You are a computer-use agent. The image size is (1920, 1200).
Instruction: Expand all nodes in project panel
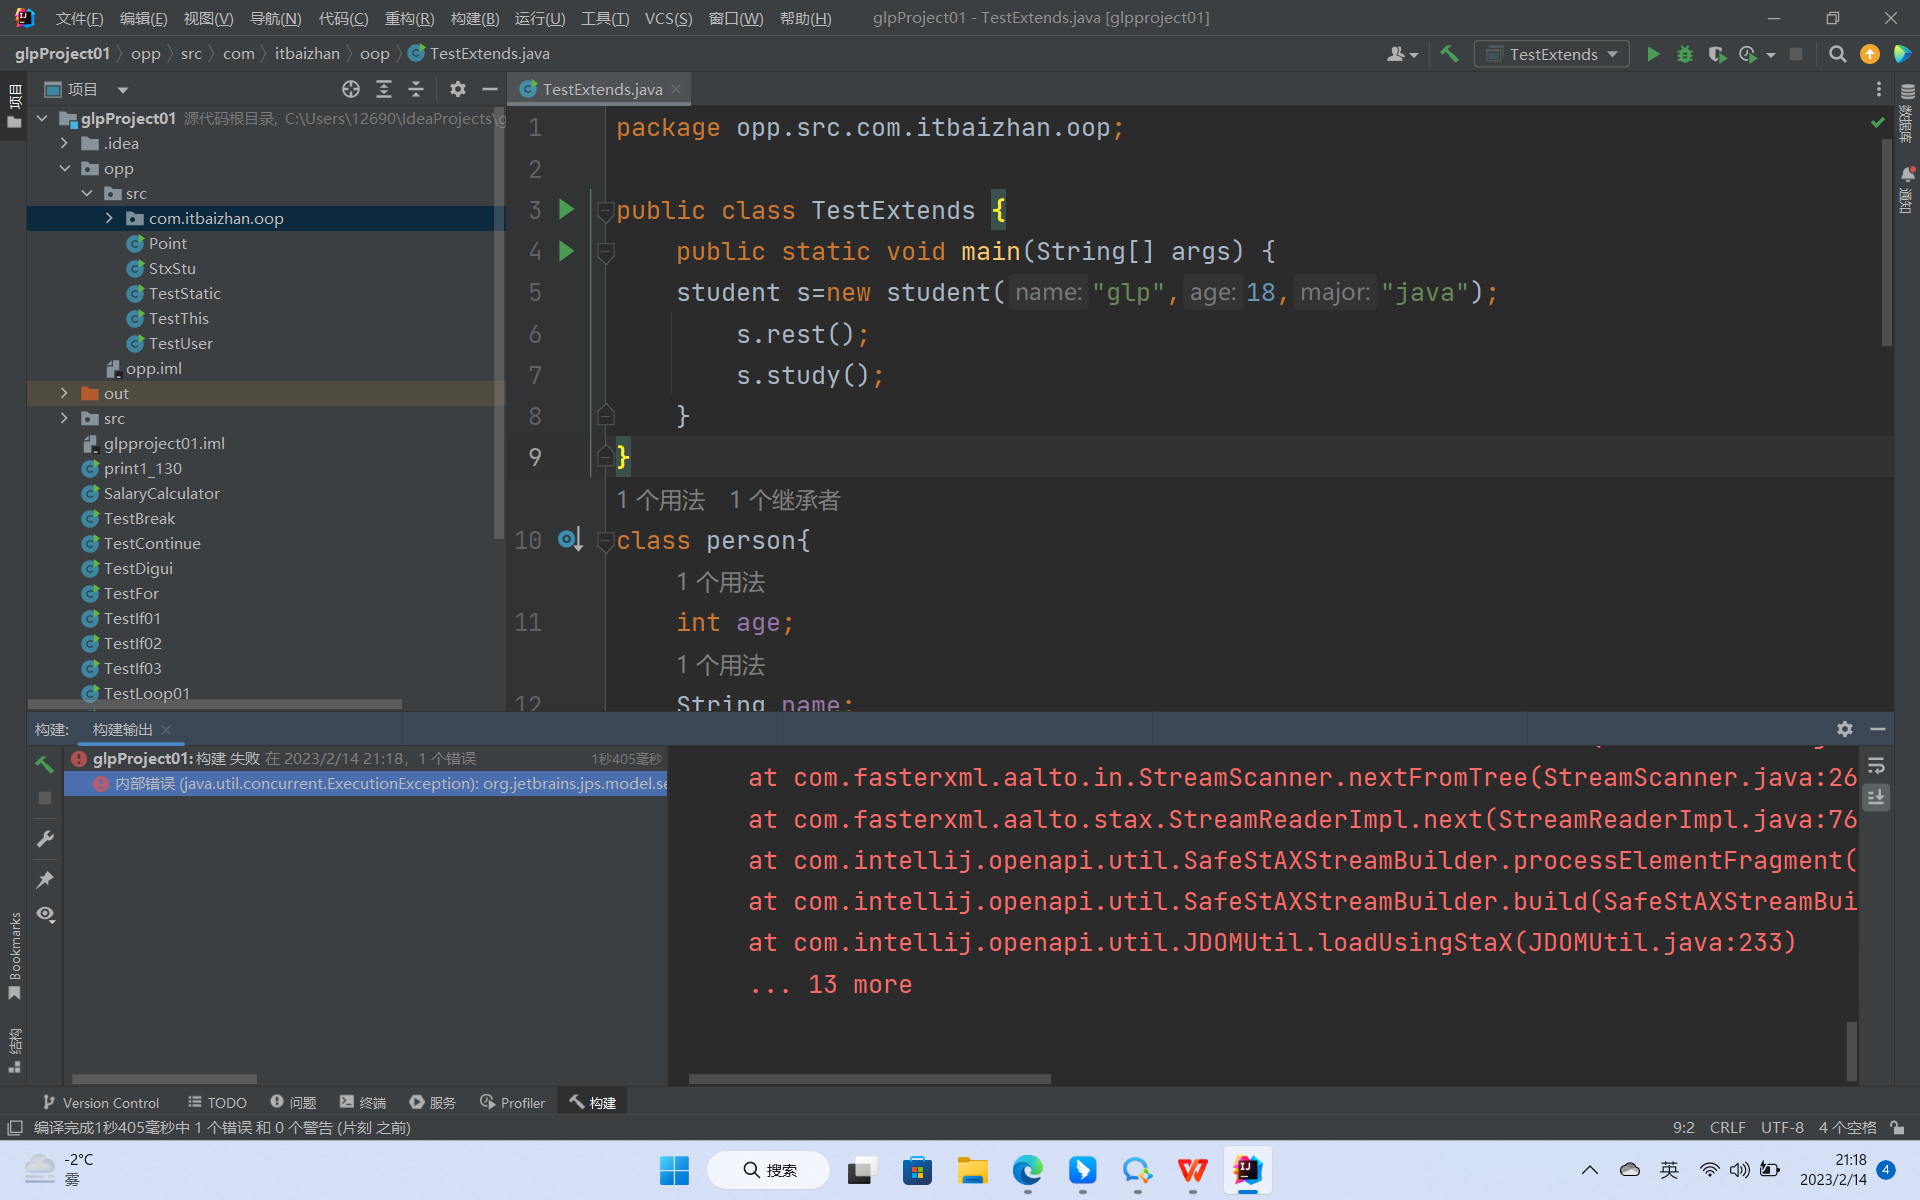point(384,89)
